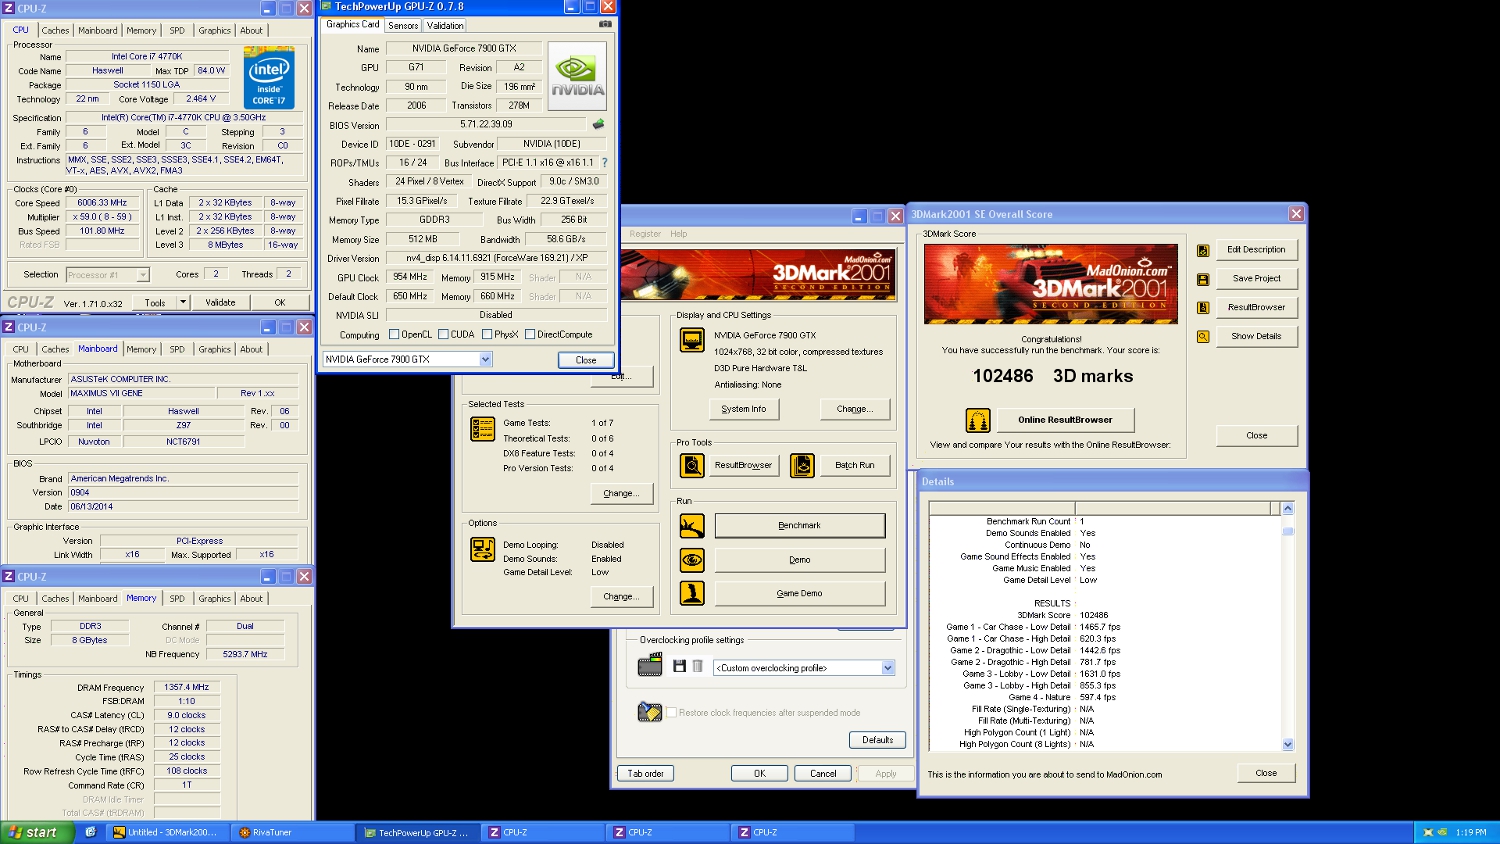
Task: Click the Benchmark button
Action: [800, 525]
